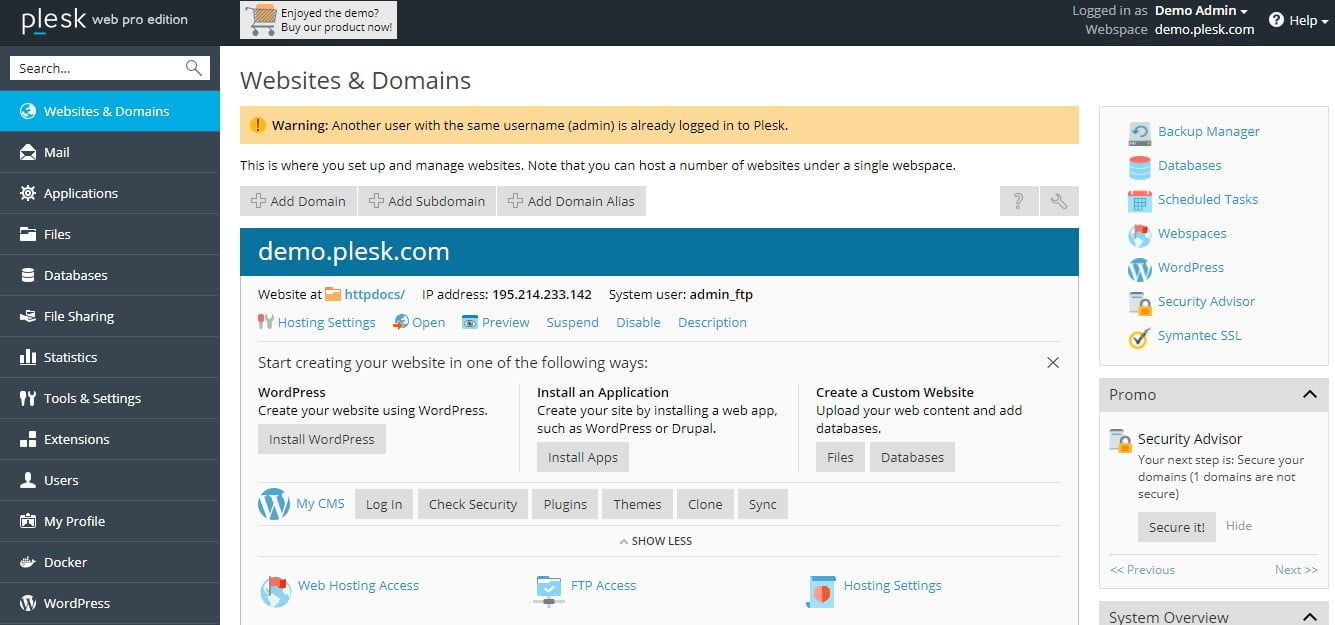
Task: Collapse the Promo panel
Action: point(1310,395)
